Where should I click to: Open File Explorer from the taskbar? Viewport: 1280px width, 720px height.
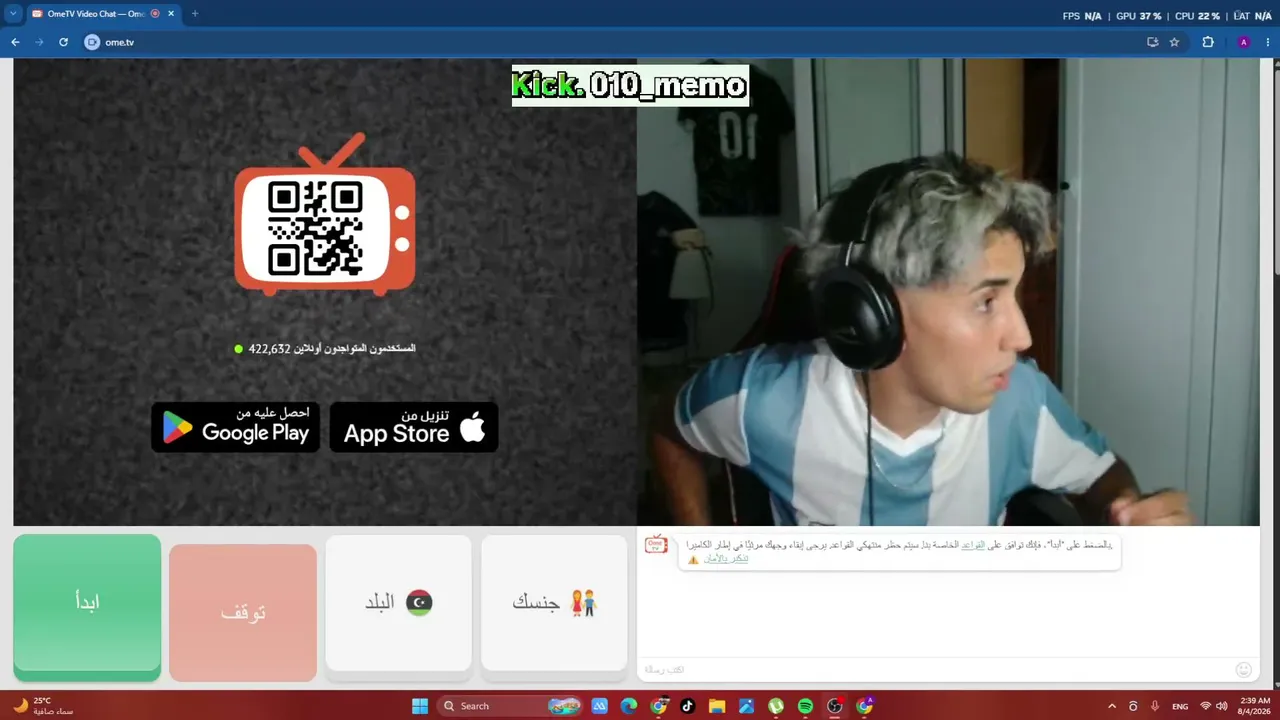[717, 706]
